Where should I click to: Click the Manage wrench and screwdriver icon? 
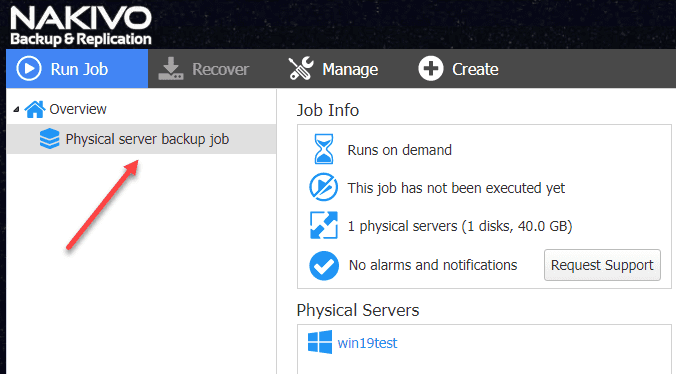pos(301,68)
